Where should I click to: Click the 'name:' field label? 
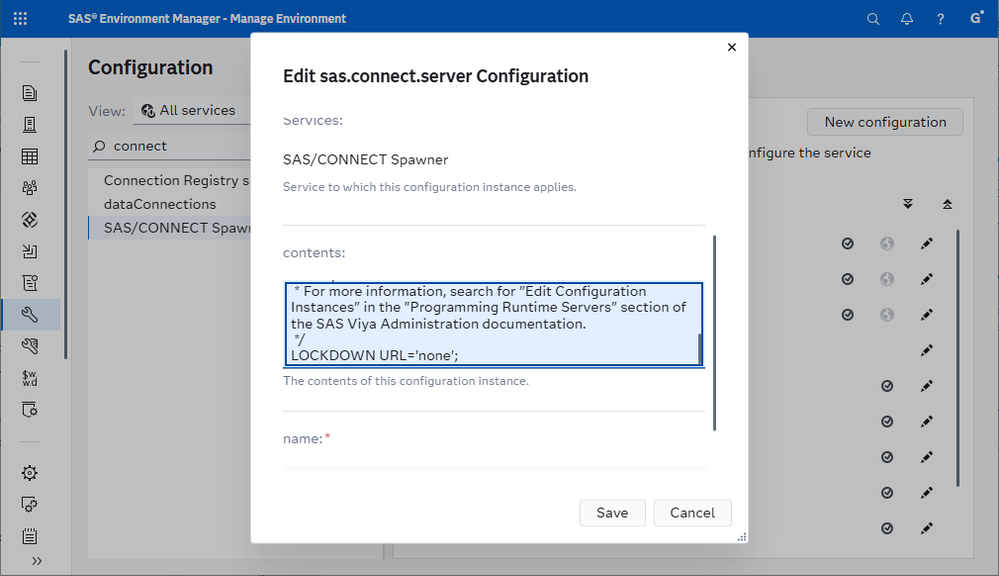pos(303,438)
